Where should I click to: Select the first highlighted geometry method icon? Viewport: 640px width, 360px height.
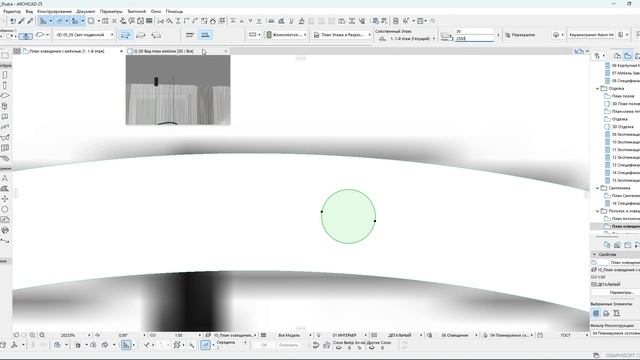(x=125, y=35)
